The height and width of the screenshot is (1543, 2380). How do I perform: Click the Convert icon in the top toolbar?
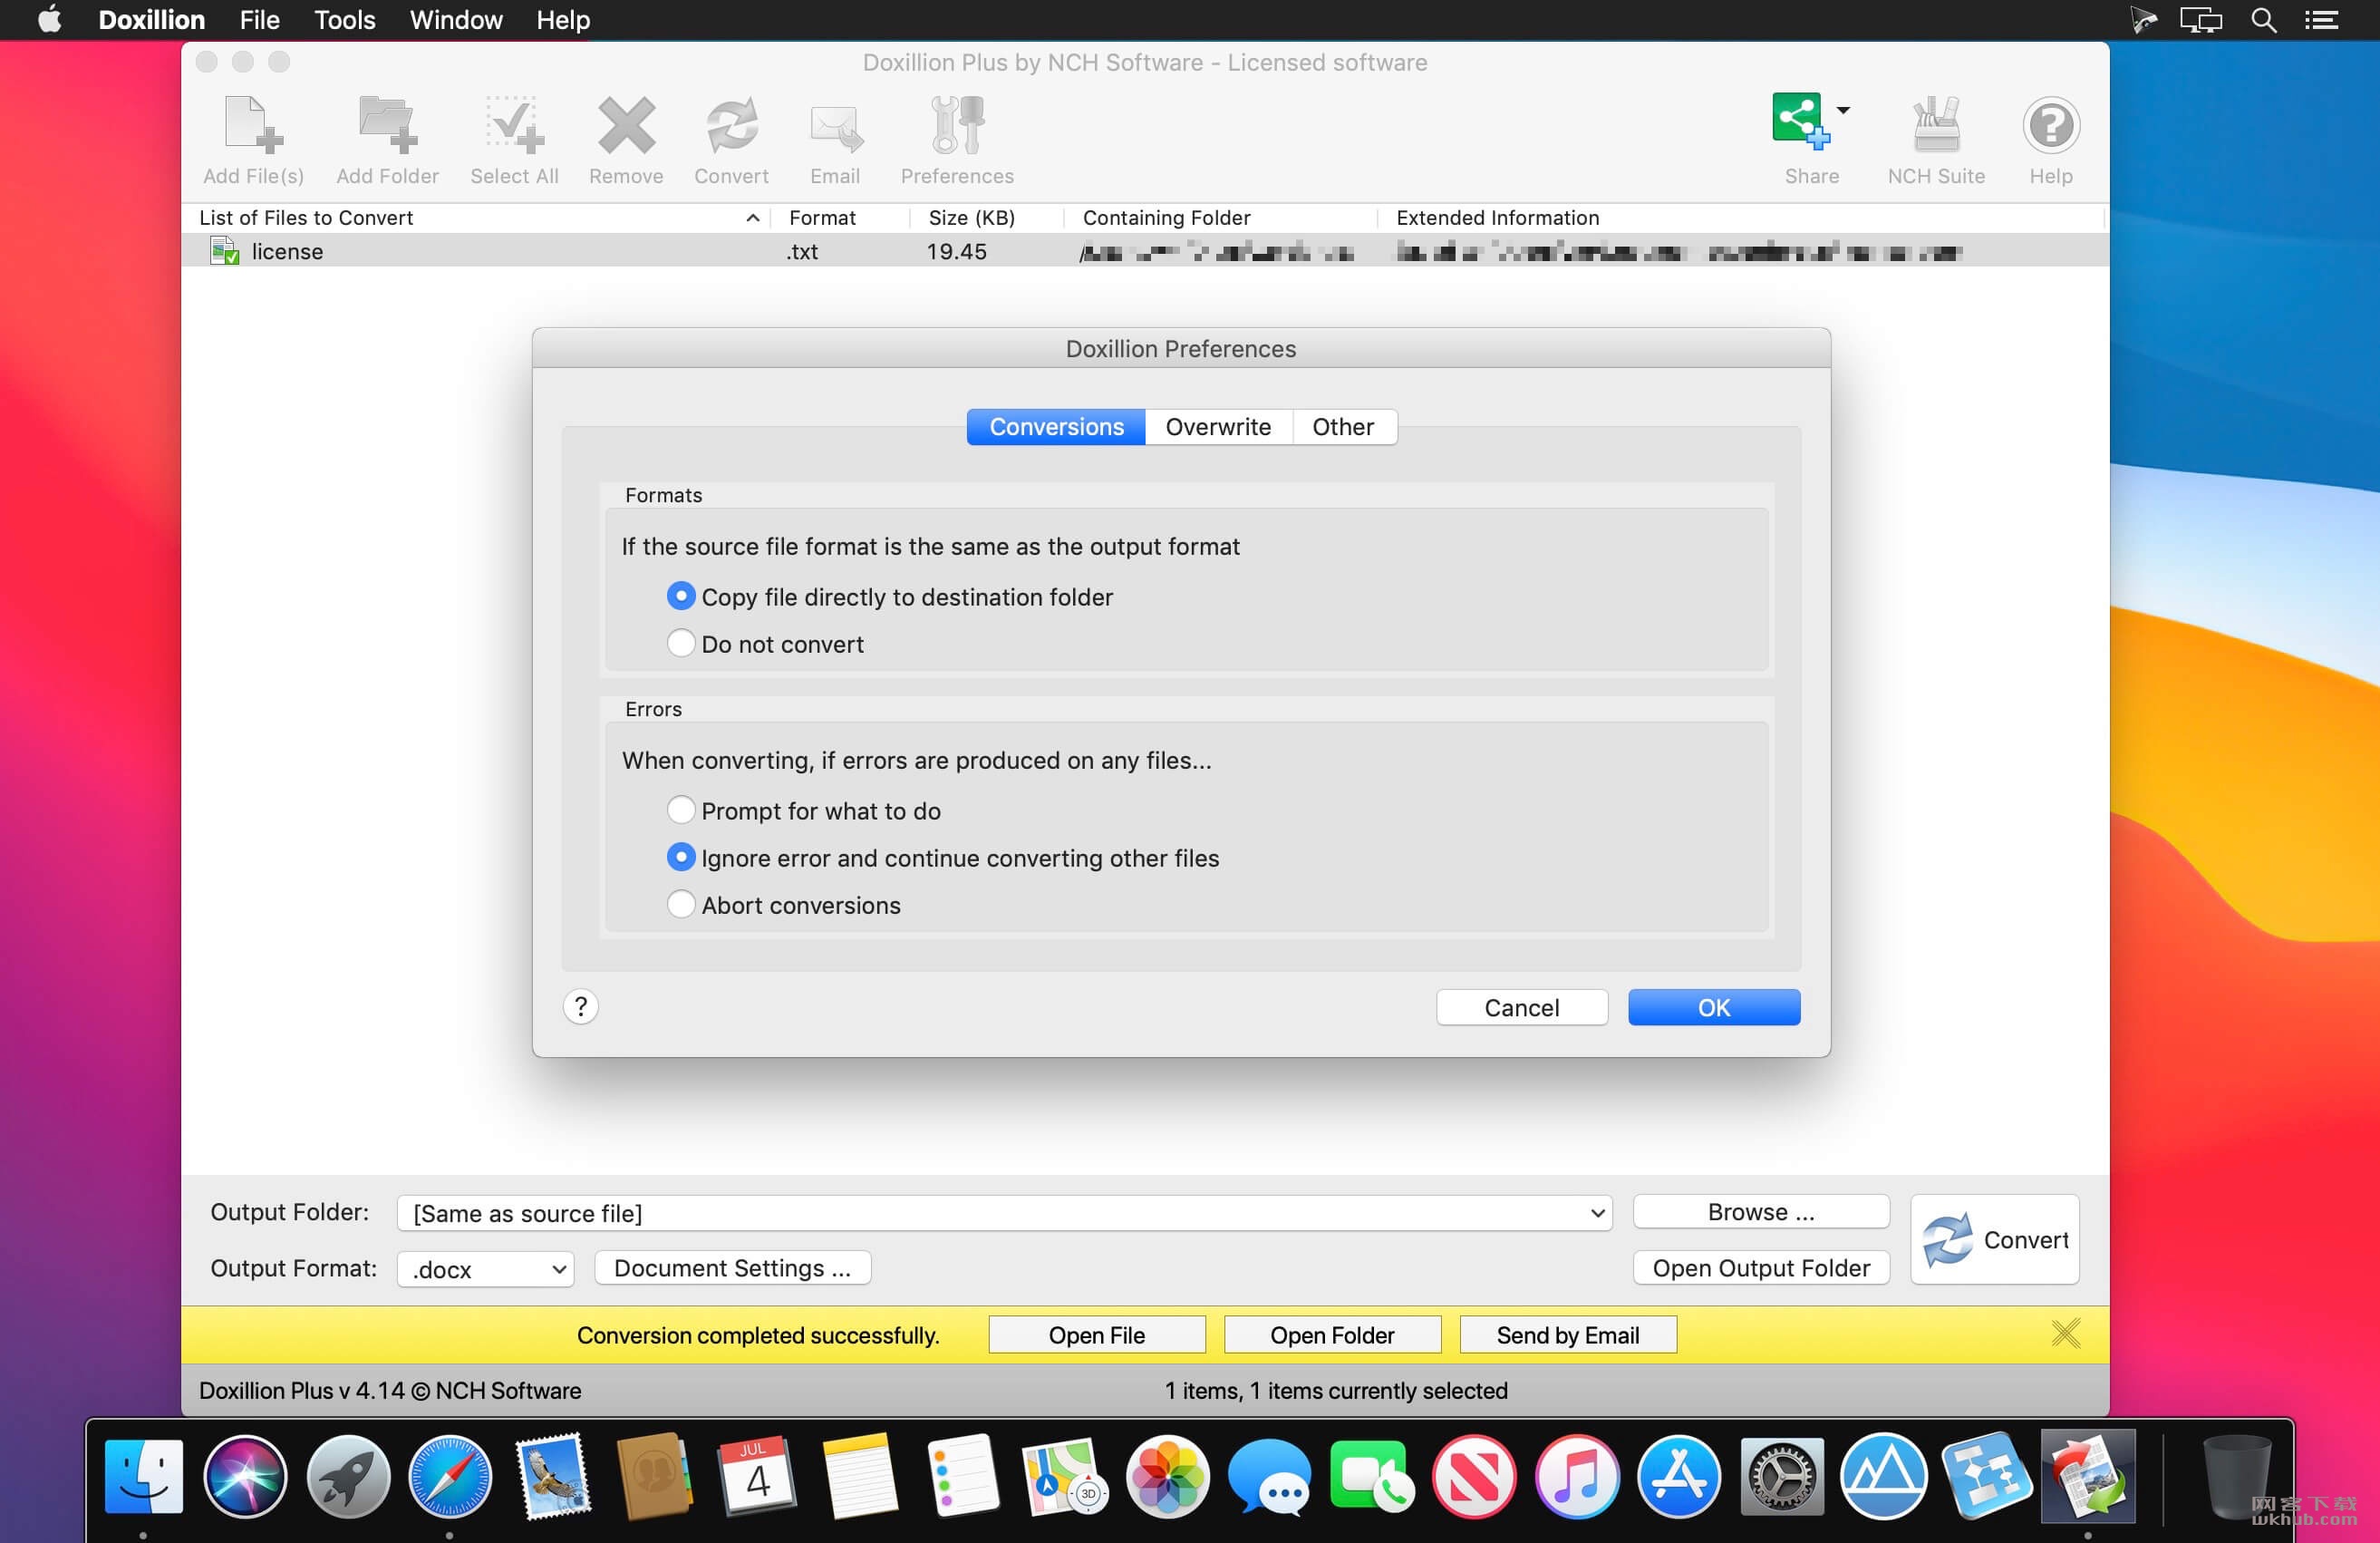point(731,126)
